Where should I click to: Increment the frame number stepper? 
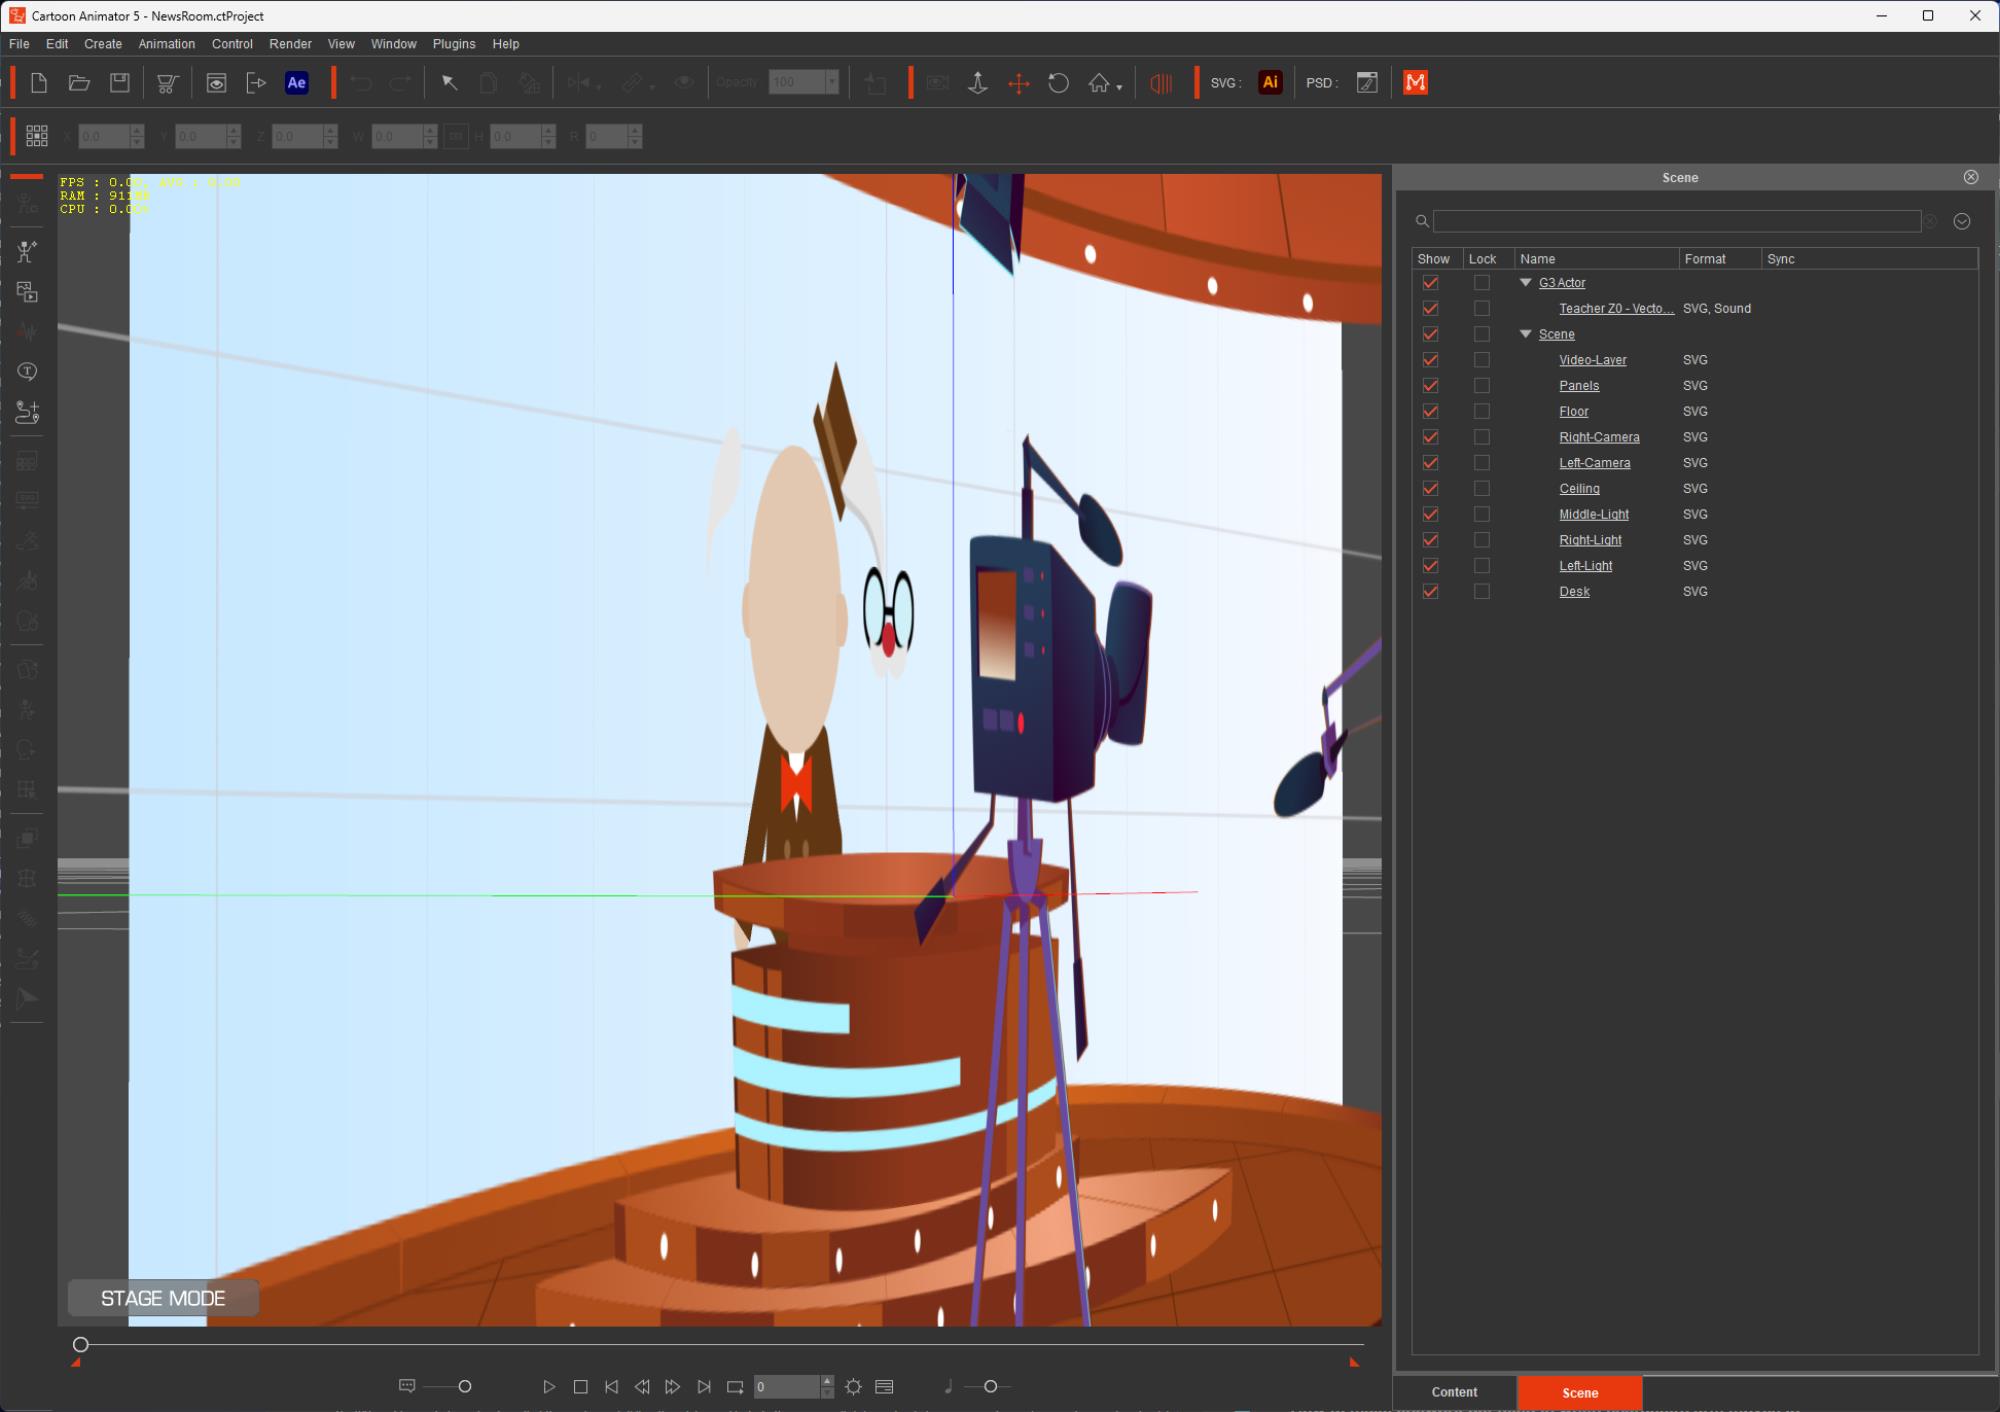(x=827, y=1381)
